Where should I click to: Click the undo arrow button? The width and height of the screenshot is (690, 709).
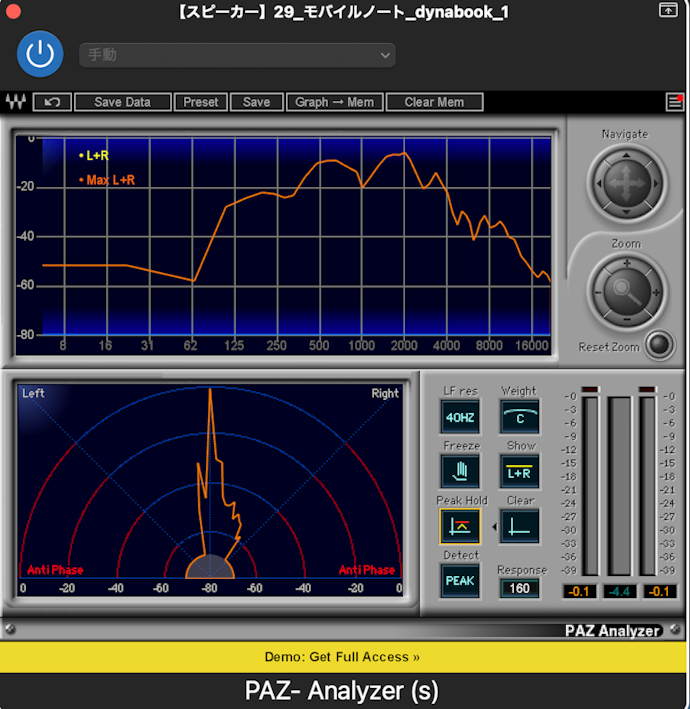pos(52,102)
